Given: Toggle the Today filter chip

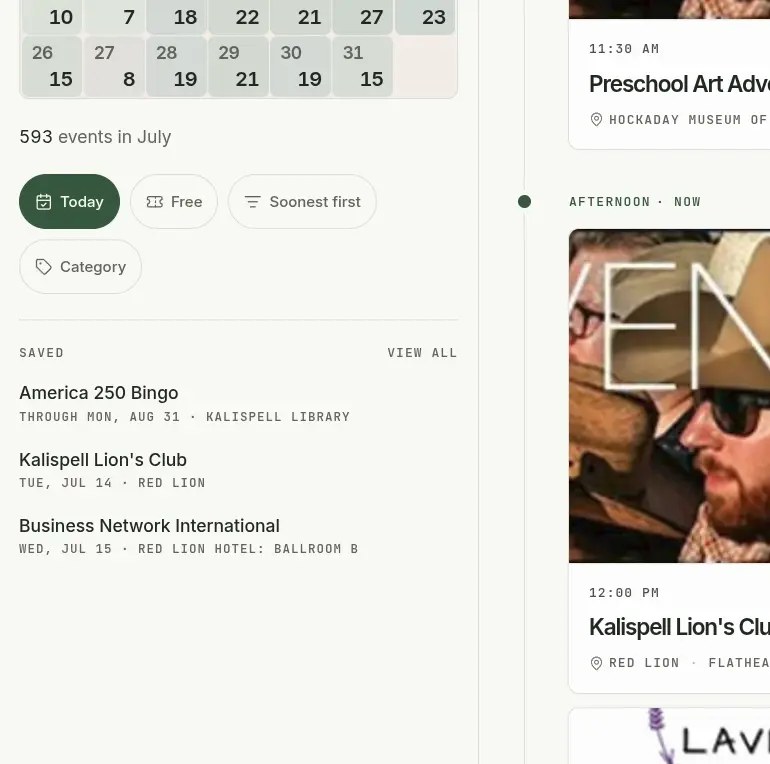Looking at the screenshot, I should [69, 201].
